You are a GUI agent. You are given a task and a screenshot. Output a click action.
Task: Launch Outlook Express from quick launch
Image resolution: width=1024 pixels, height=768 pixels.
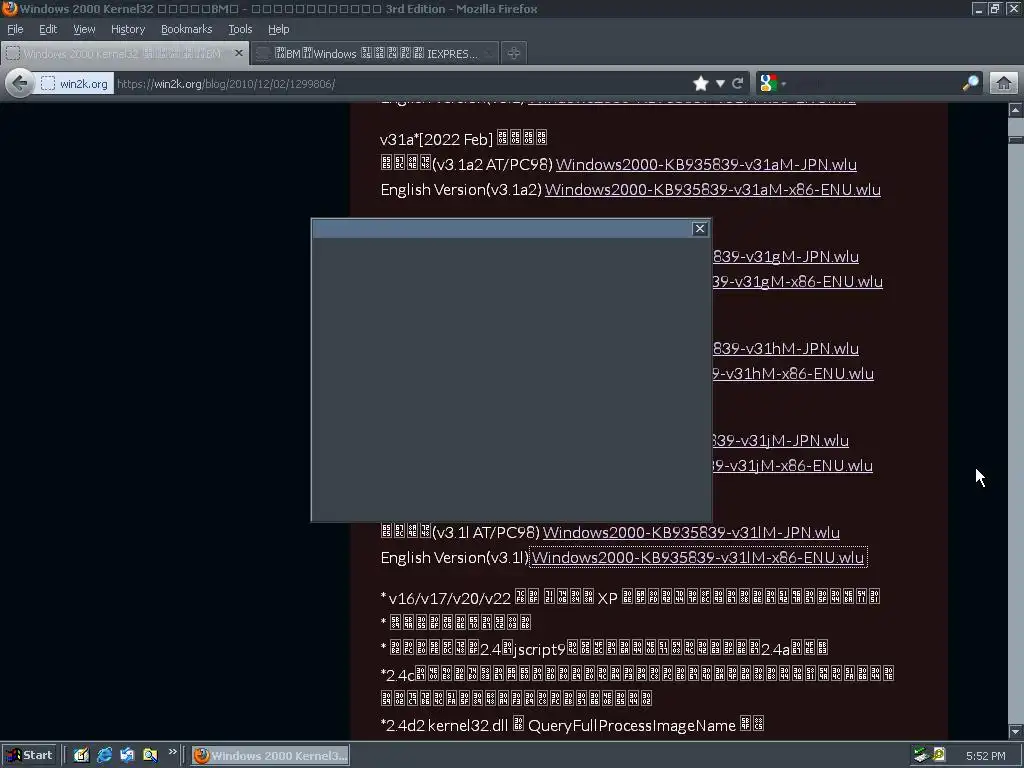pos(127,755)
